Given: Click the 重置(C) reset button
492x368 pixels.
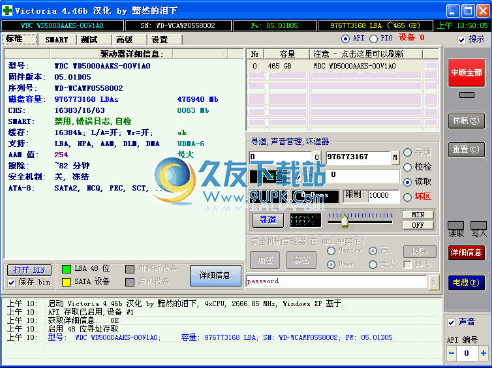Looking at the screenshot, I should coord(466,149).
